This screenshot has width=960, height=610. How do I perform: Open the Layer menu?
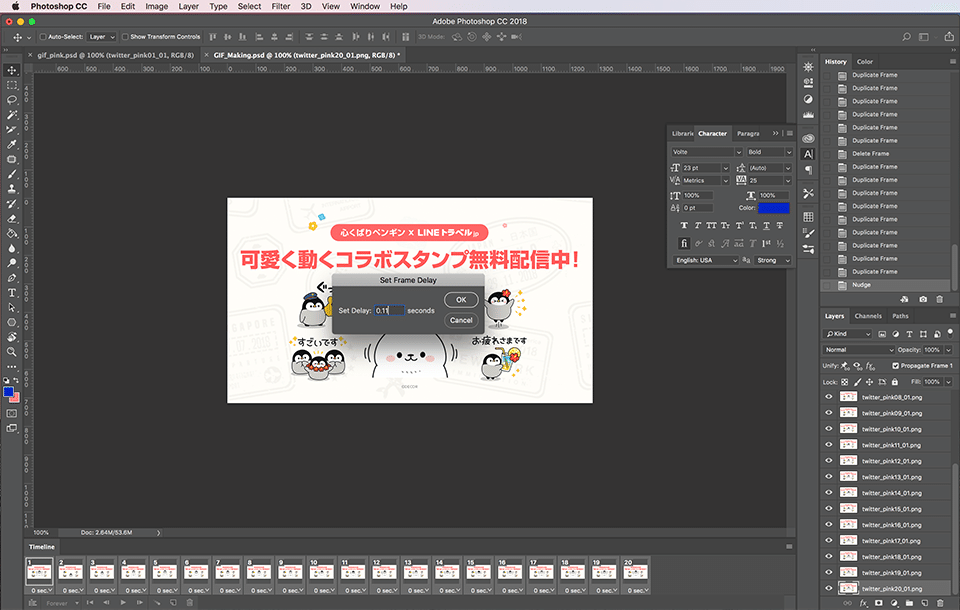tap(189, 6)
